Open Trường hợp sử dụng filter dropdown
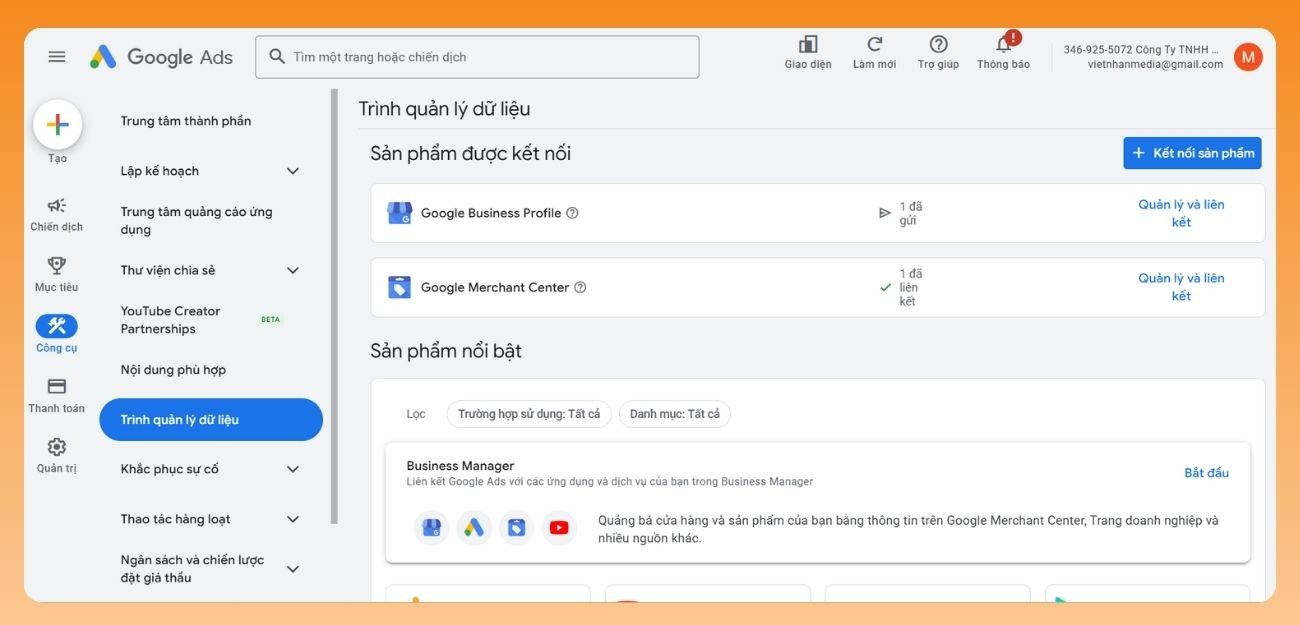Viewport: 1300px width, 625px height. tap(529, 414)
